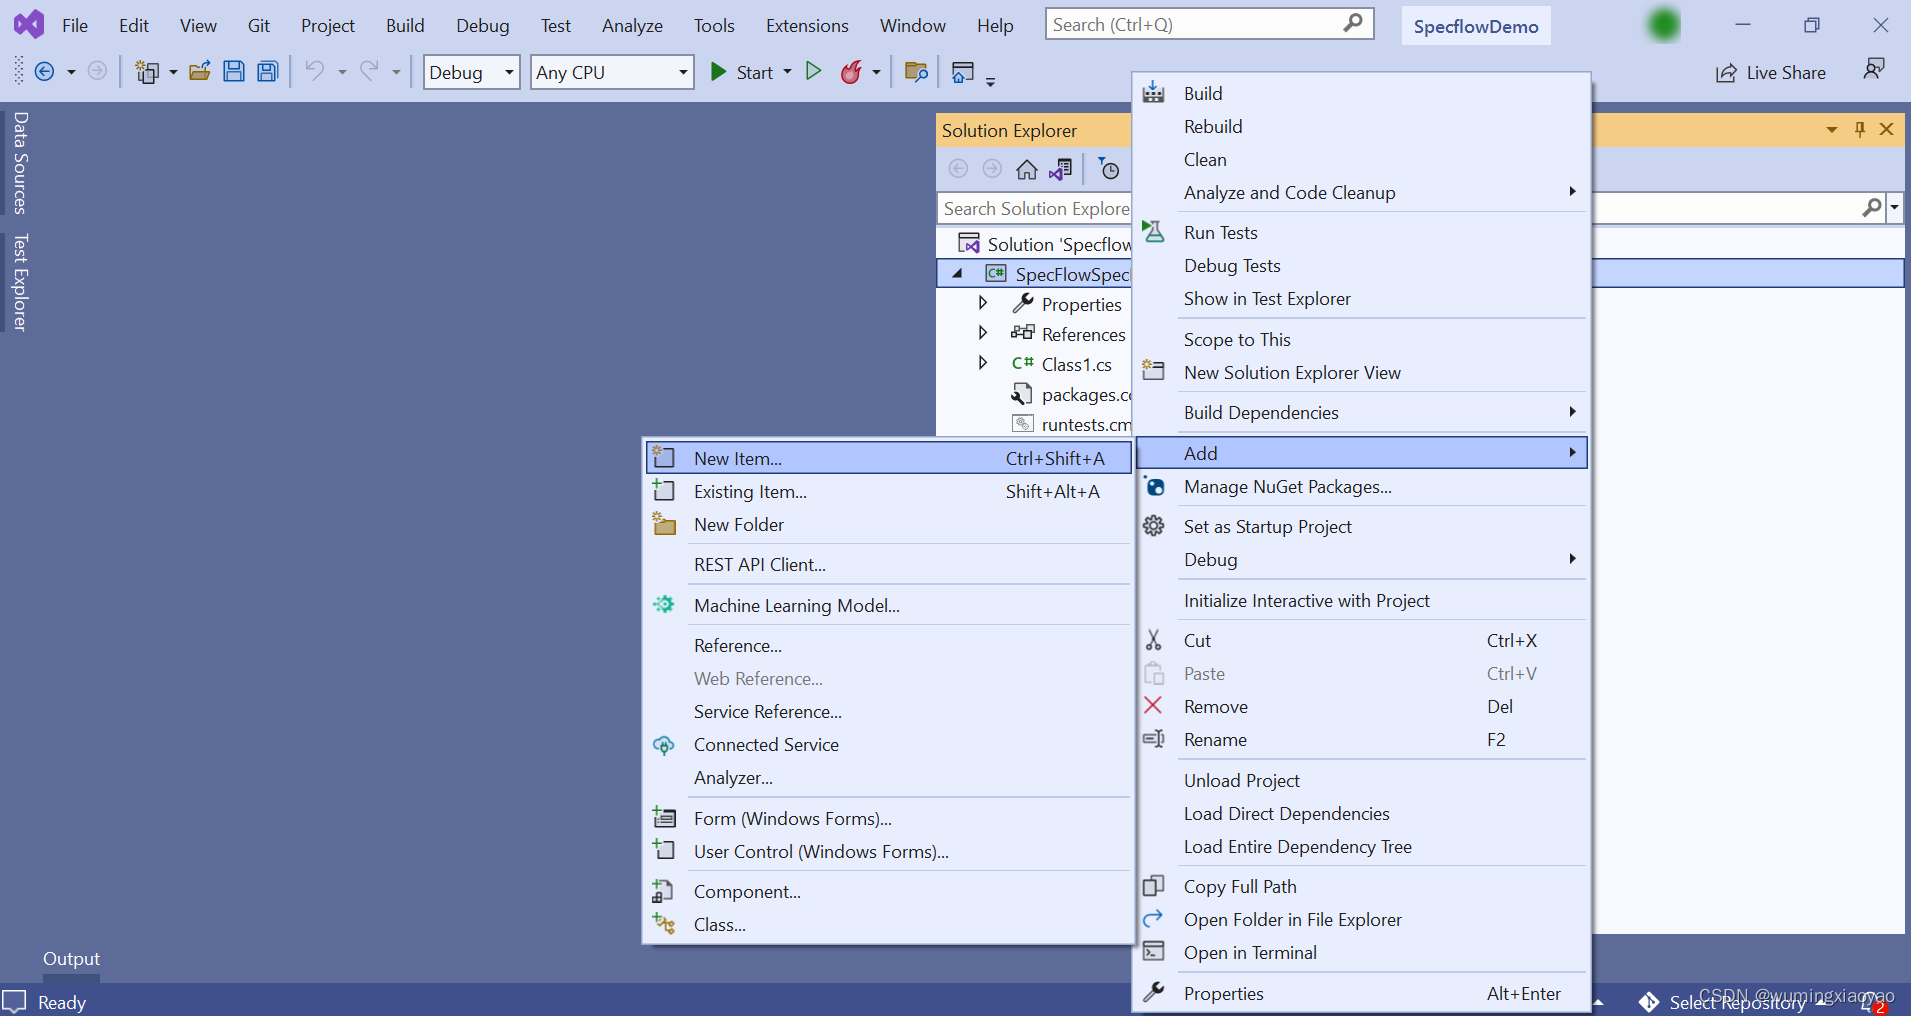Click the Start Without Debugging green arrow icon
This screenshot has height=1016, width=1911.
[x=813, y=71]
